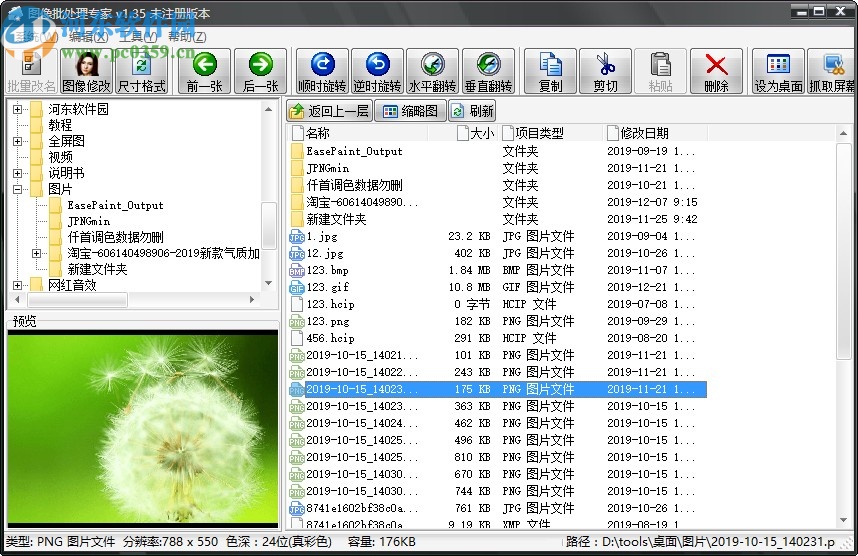Click the 复制 copy toolbar icon
Image resolution: width=858 pixels, height=556 pixels.
tap(550, 72)
